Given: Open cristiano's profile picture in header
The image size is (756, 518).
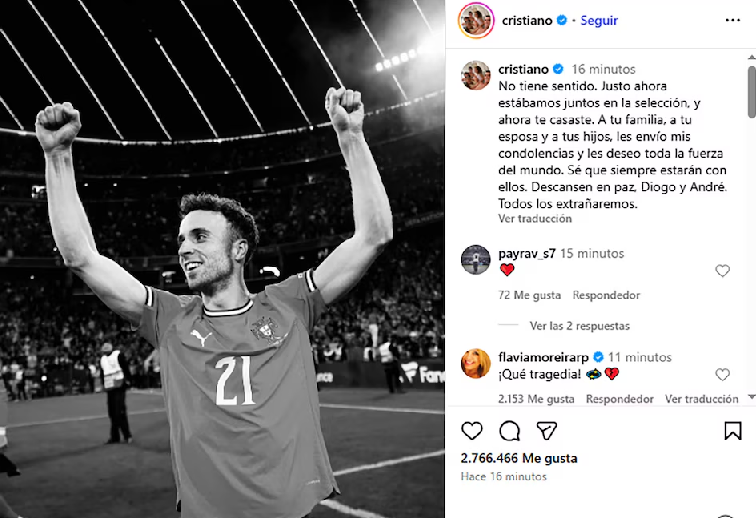Looking at the screenshot, I should tap(476, 20).
